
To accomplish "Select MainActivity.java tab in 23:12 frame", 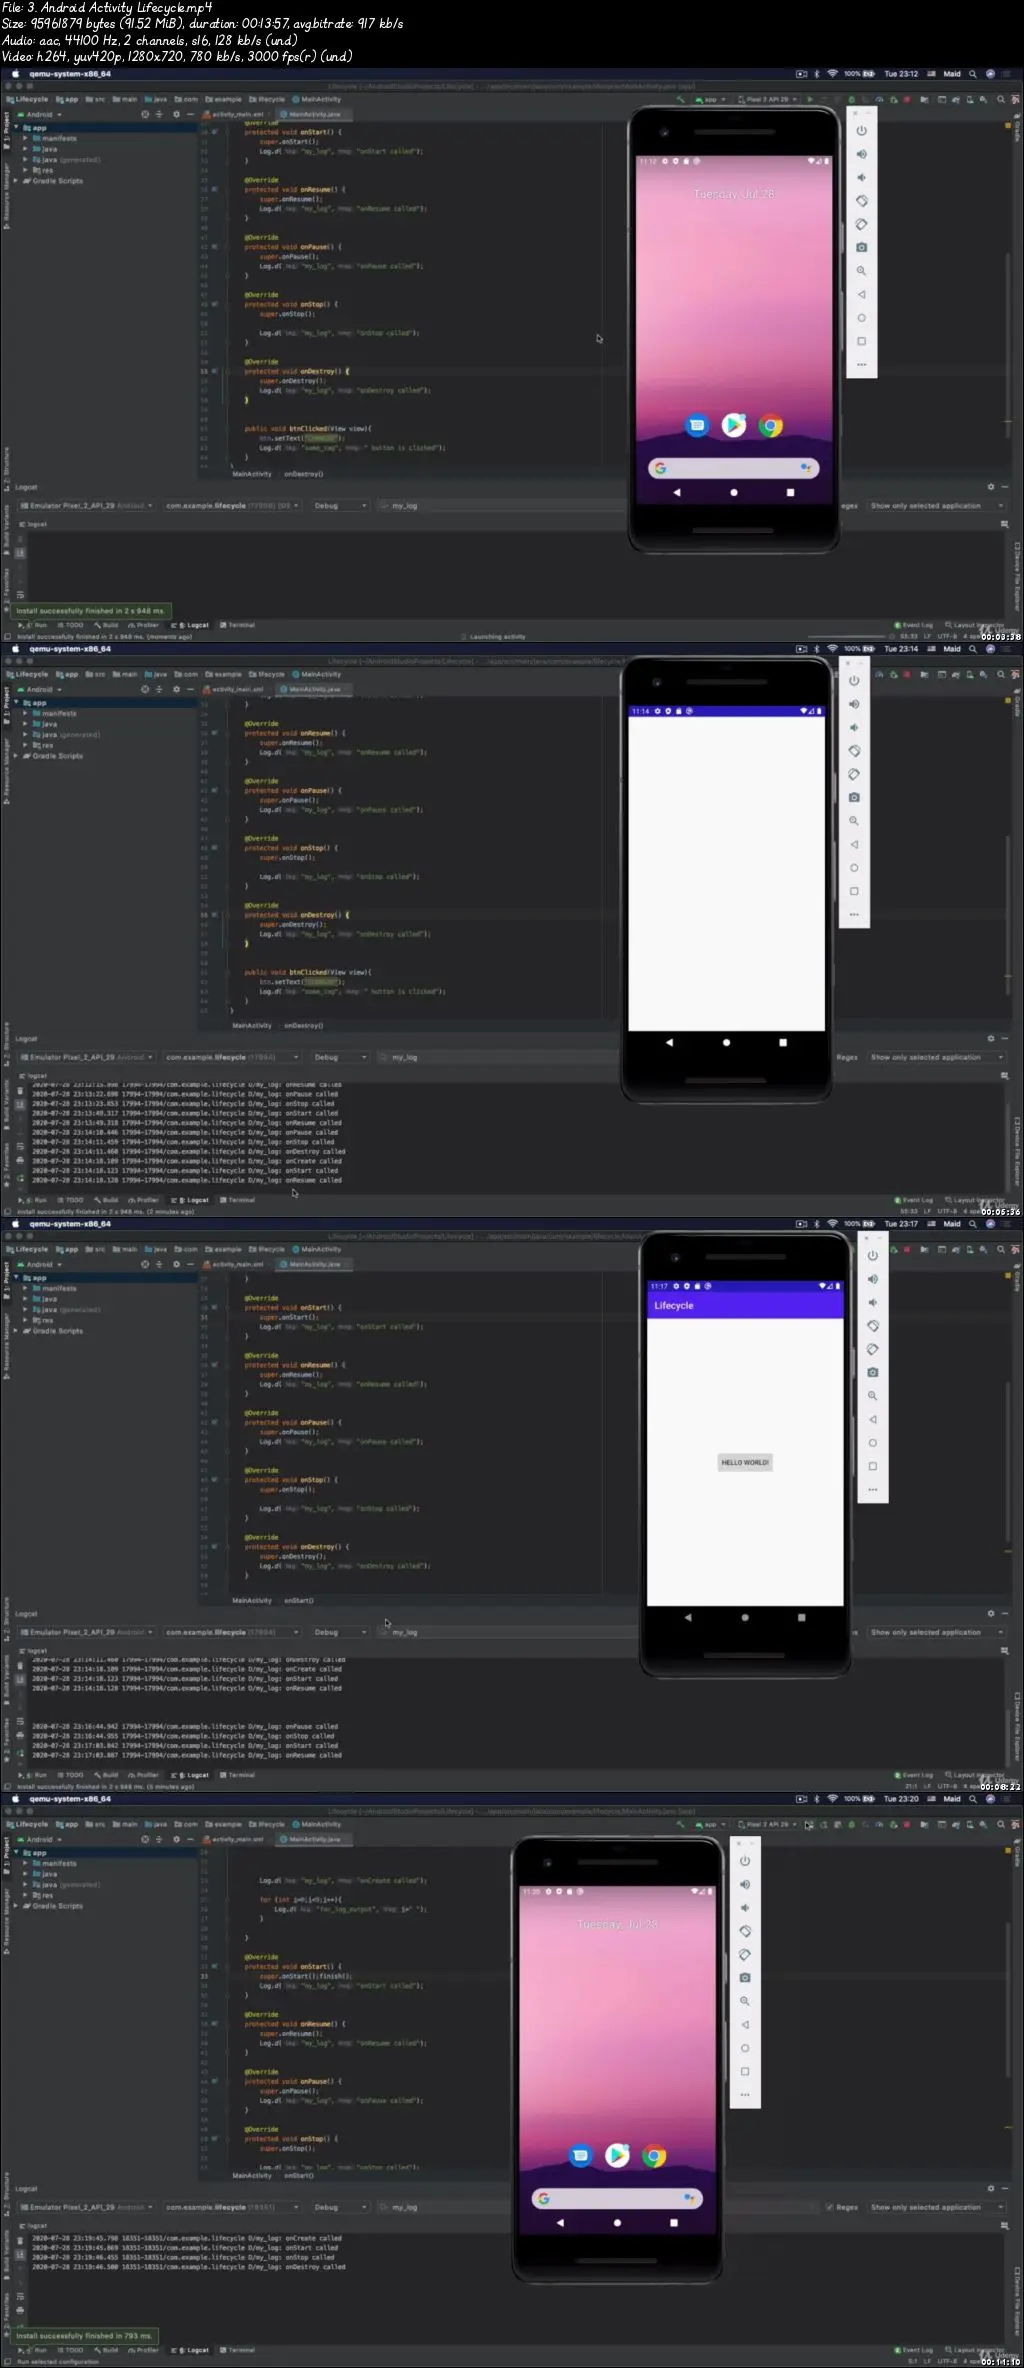I will (x=314, y=114).
